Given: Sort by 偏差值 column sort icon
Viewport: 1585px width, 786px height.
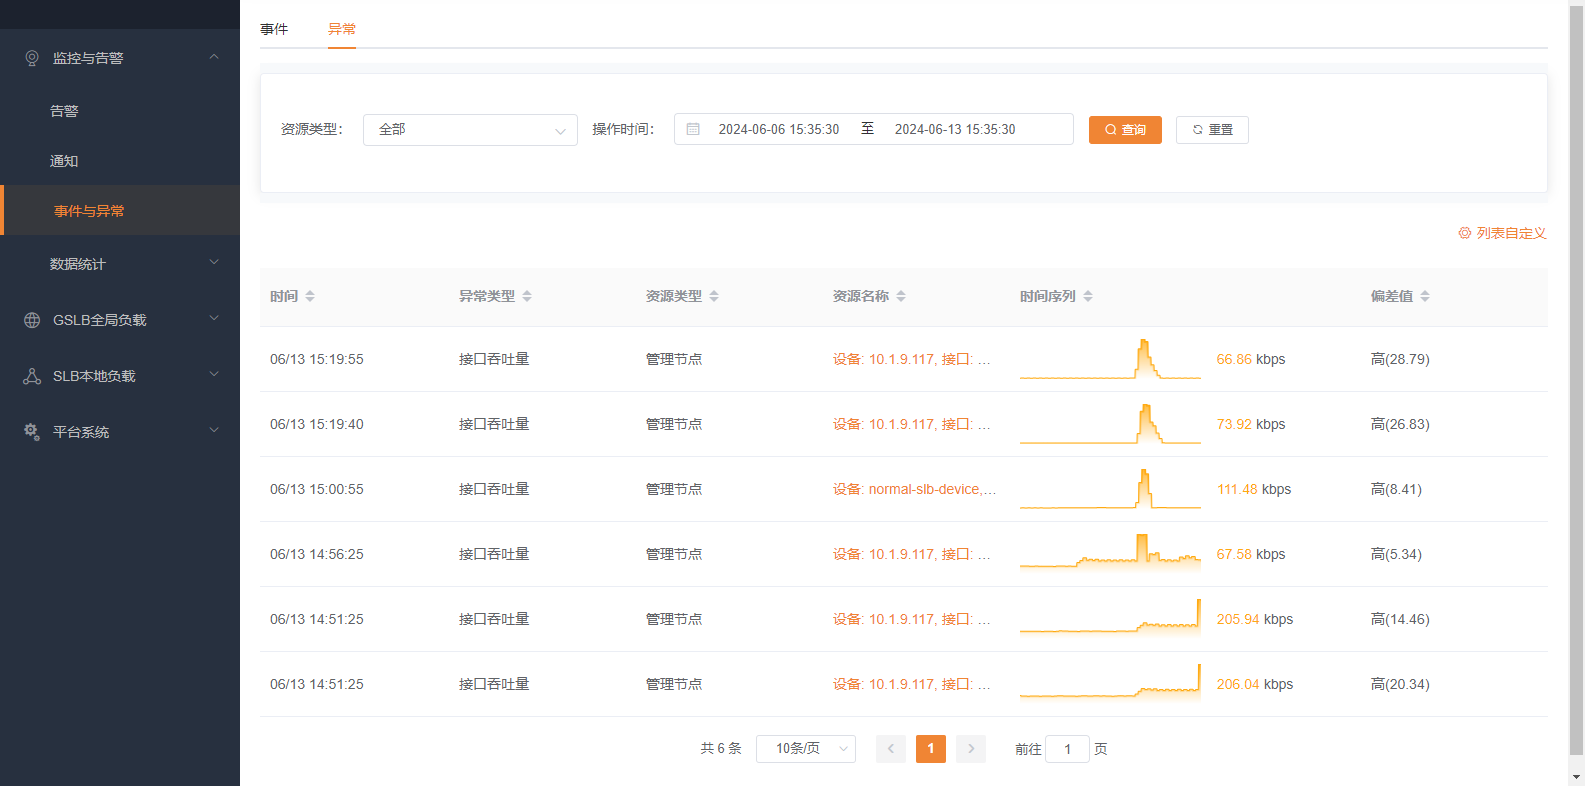Looking at the screenshot, I should 1425,296.
